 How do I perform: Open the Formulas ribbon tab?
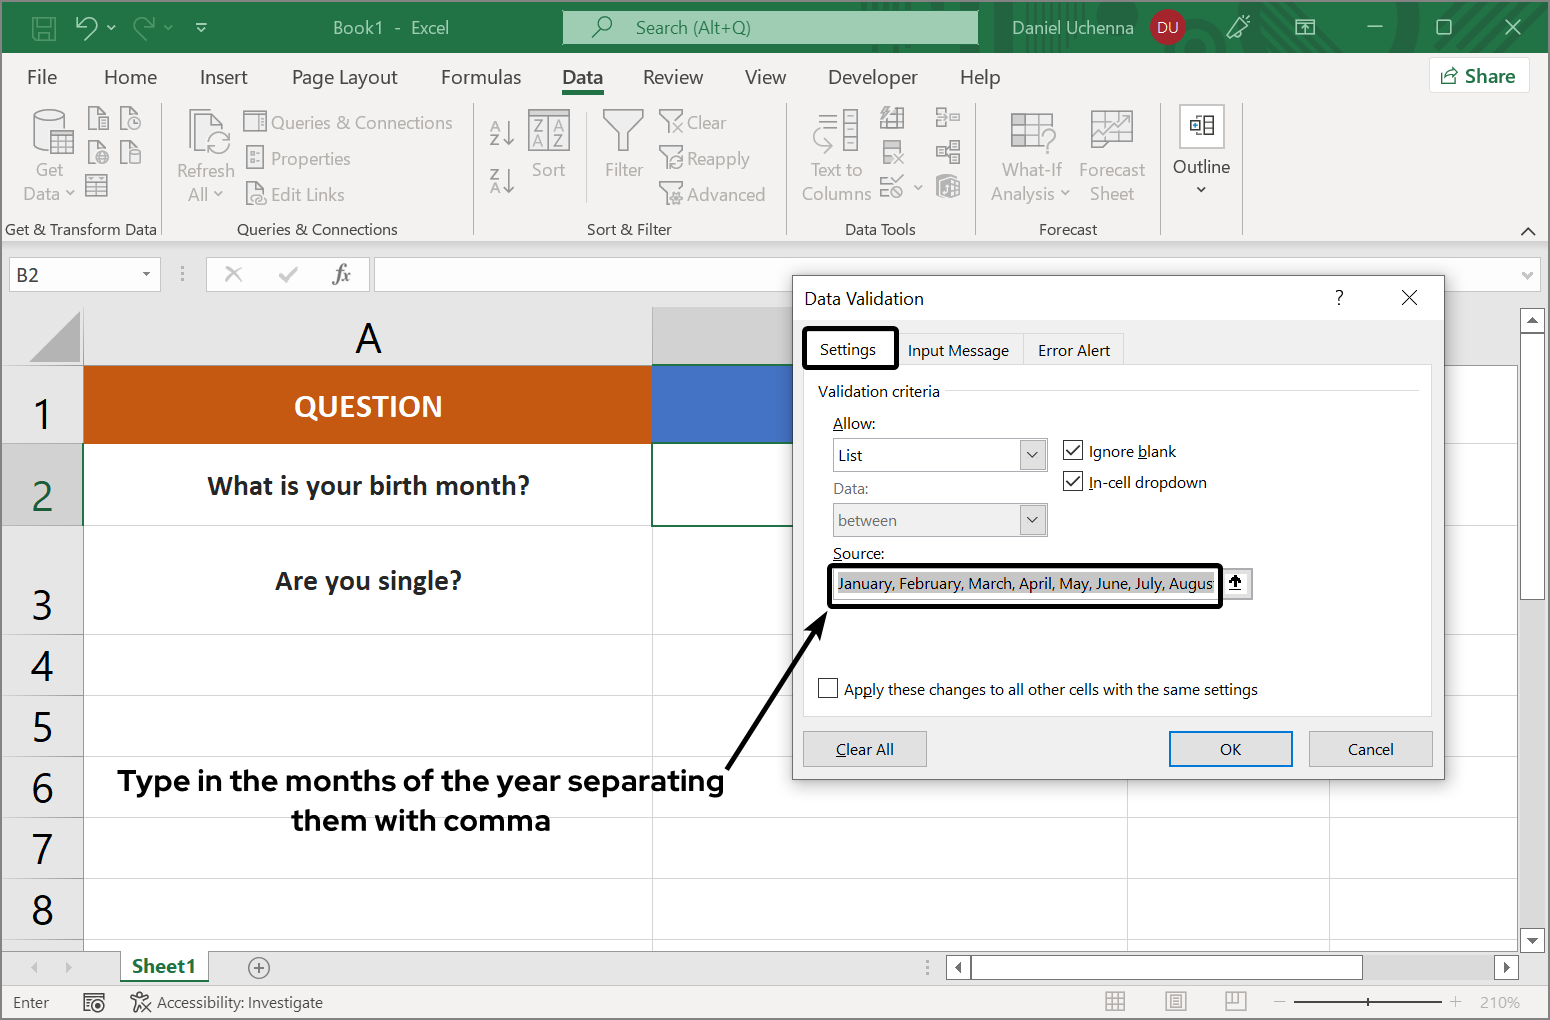(481, 77)
